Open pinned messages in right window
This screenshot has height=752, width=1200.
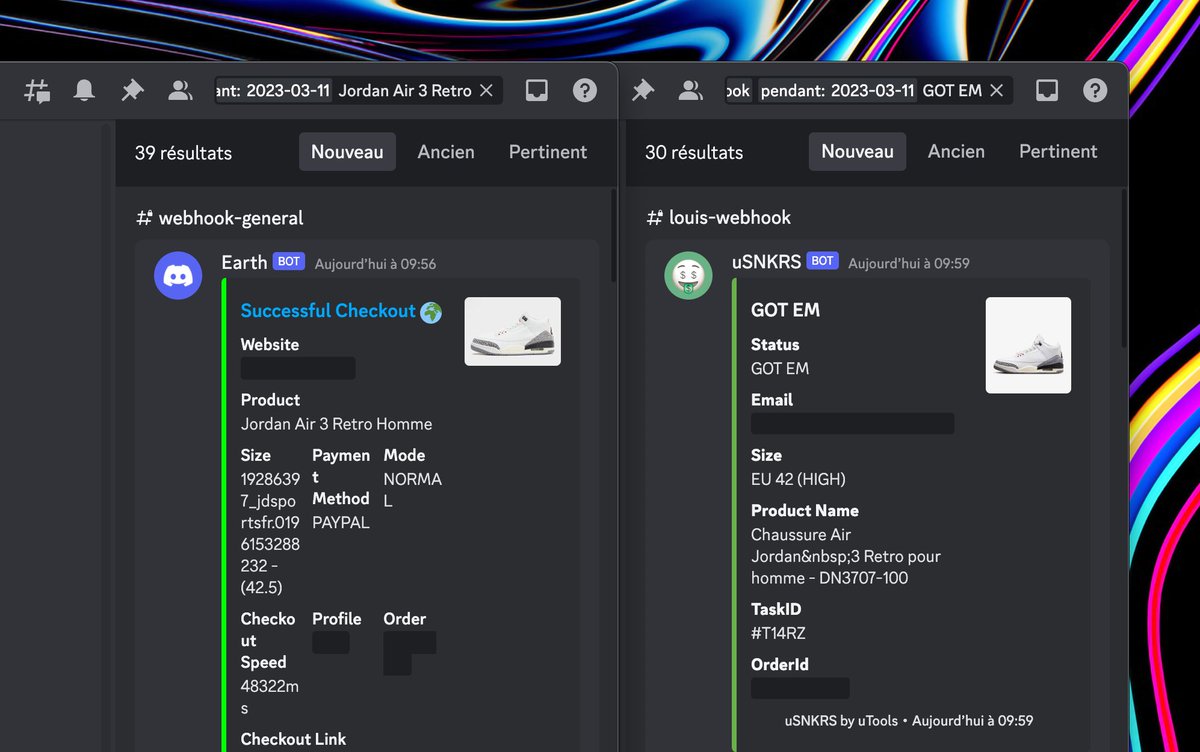[642, 91]
